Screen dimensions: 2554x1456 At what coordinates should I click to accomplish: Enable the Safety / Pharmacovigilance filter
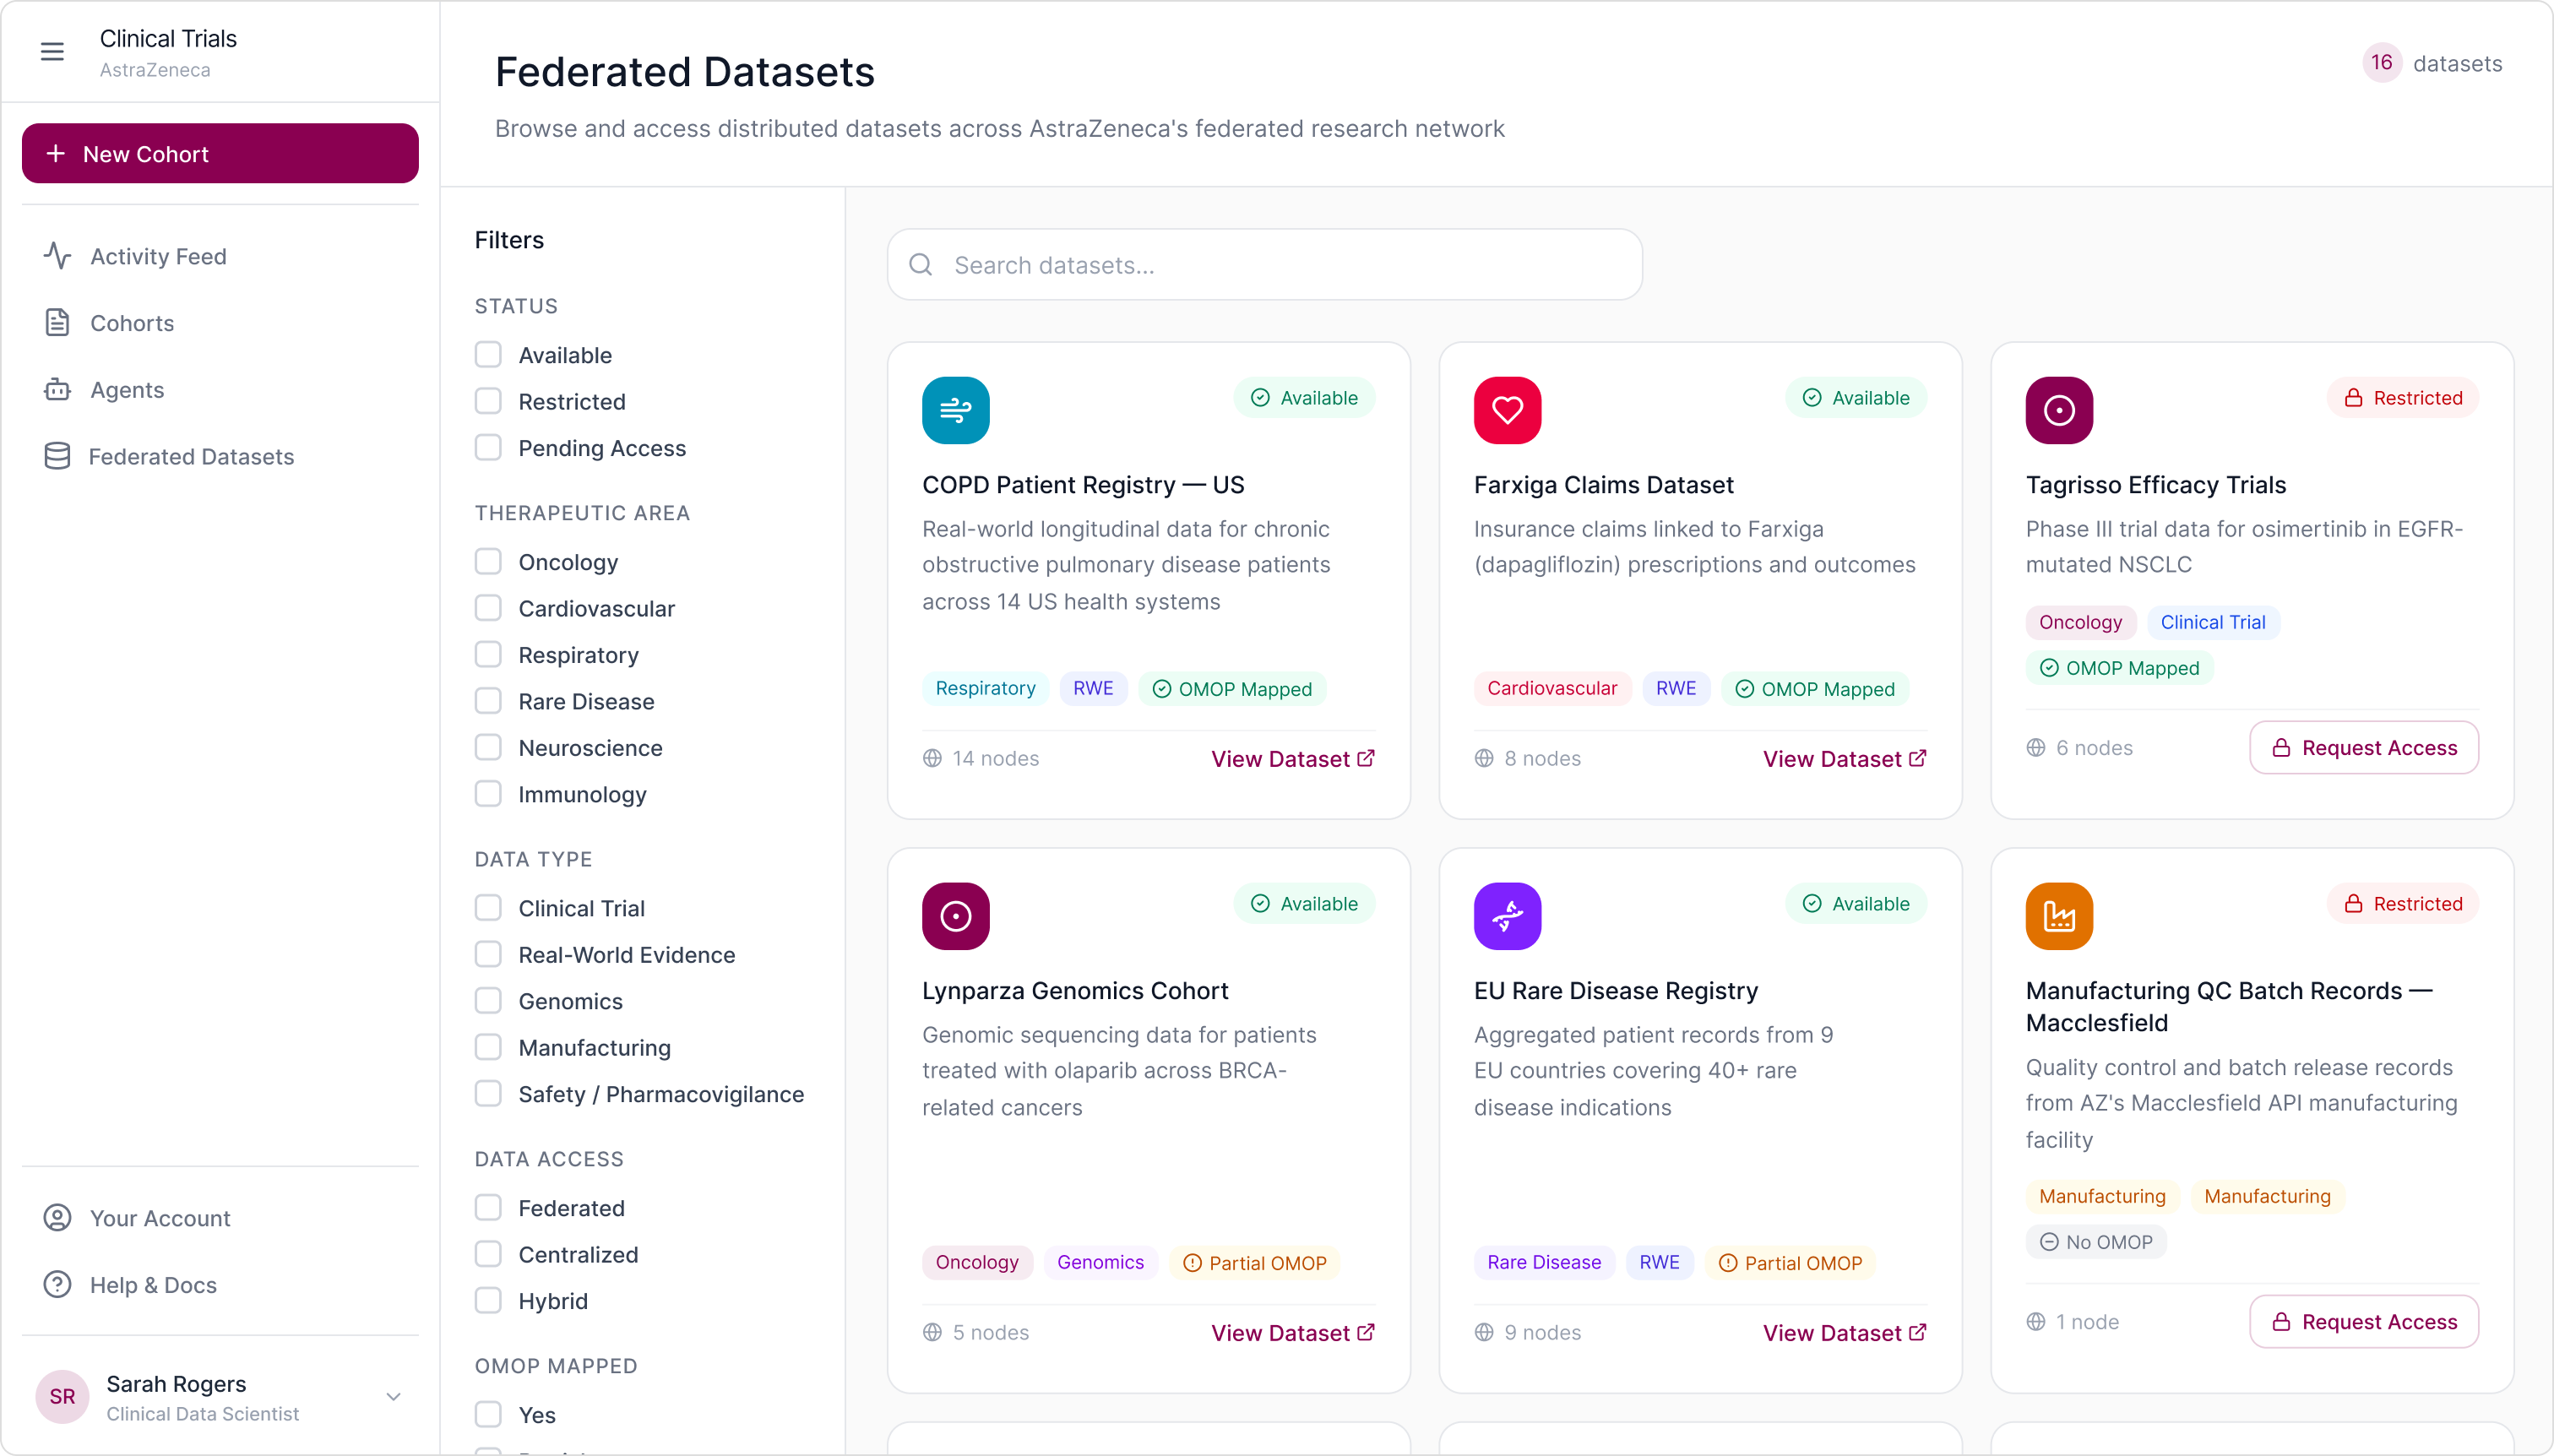(x=488, y=1094)
